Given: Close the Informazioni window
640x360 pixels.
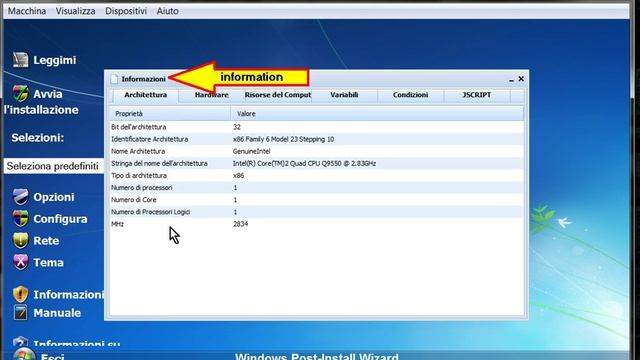Looking at the screenshot, I should coord(521,79).
